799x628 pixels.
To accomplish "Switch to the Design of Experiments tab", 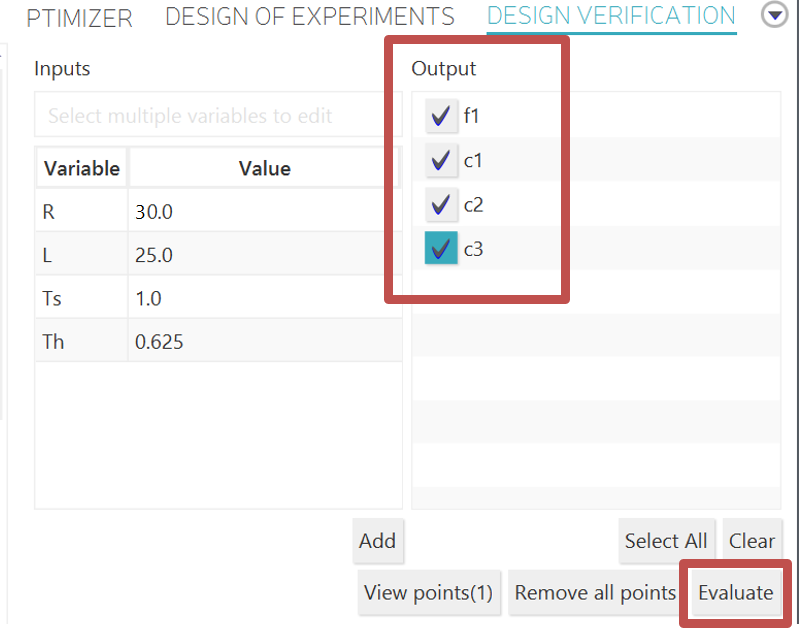I will [x=309, y=16].
